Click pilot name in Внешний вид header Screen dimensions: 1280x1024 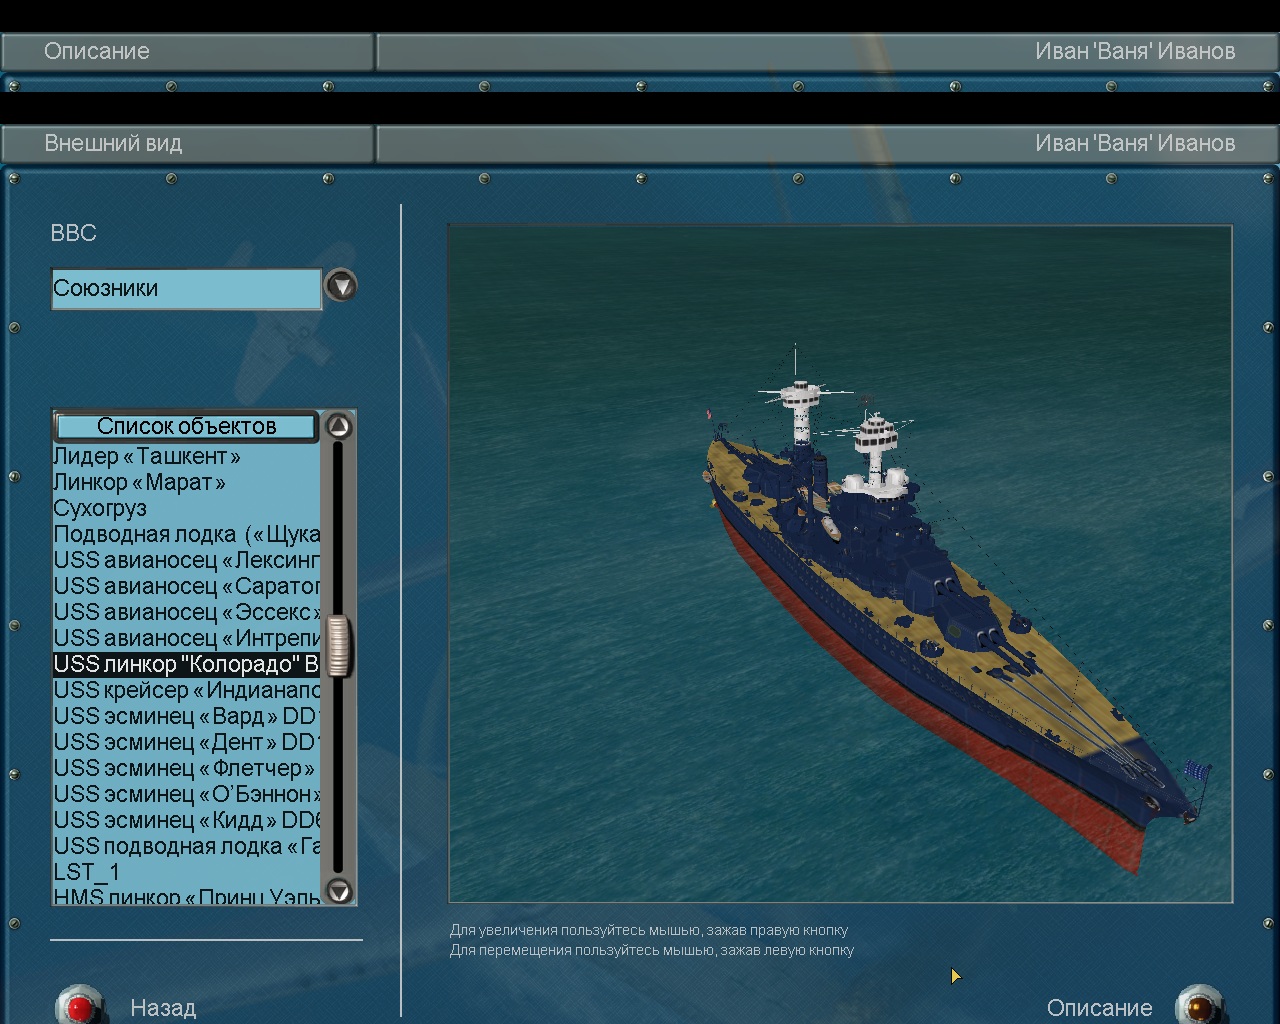pyautogui.click(x=1135, y=143)
